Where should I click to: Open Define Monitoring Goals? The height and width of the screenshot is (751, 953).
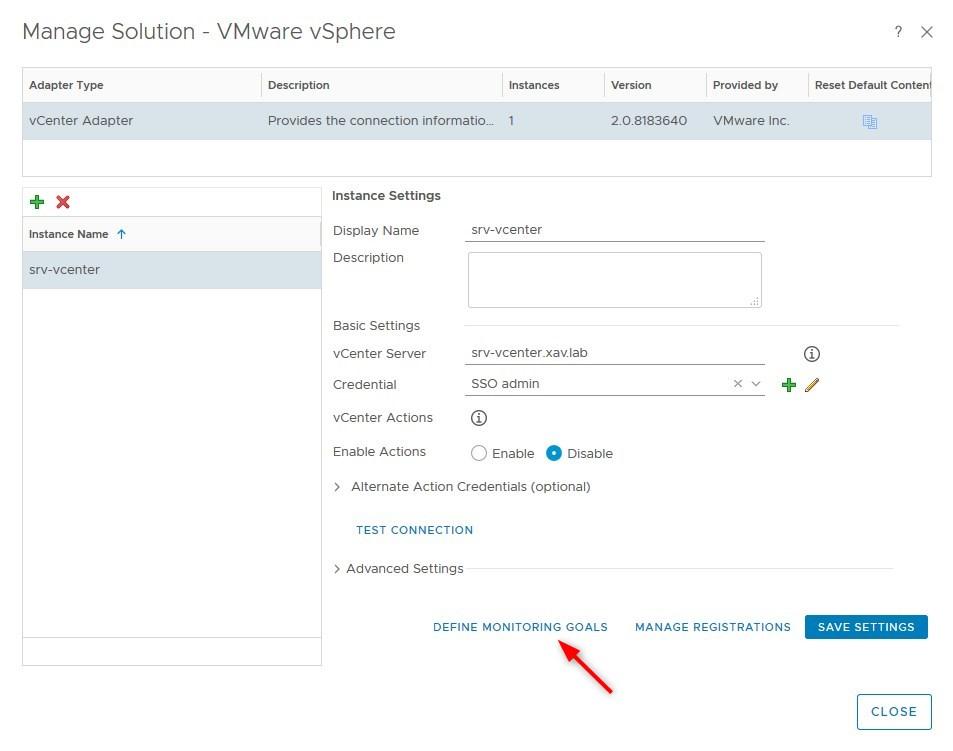[x=520, y=627]
